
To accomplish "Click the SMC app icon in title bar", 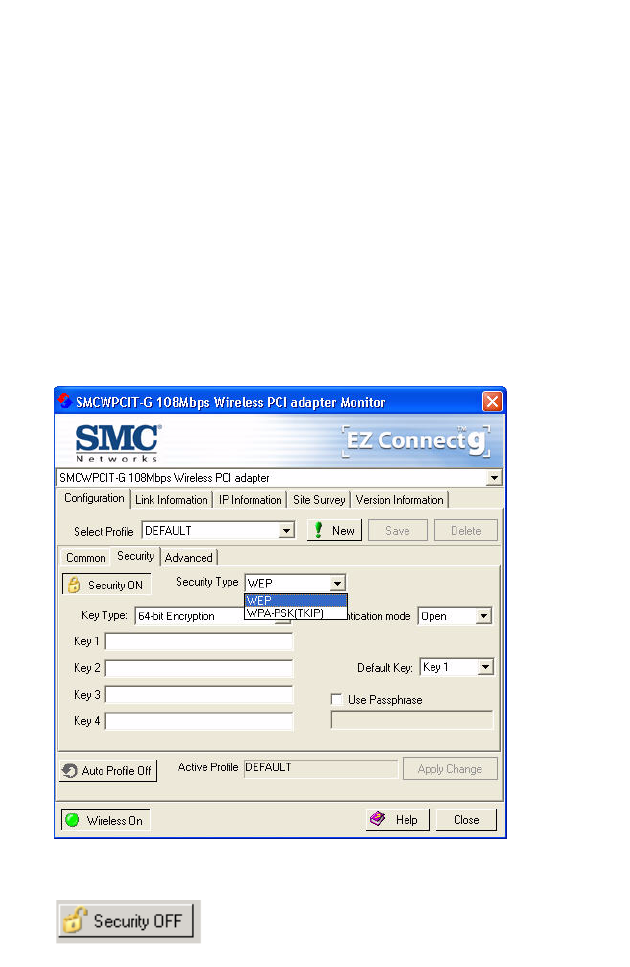I will click(65, 401).
